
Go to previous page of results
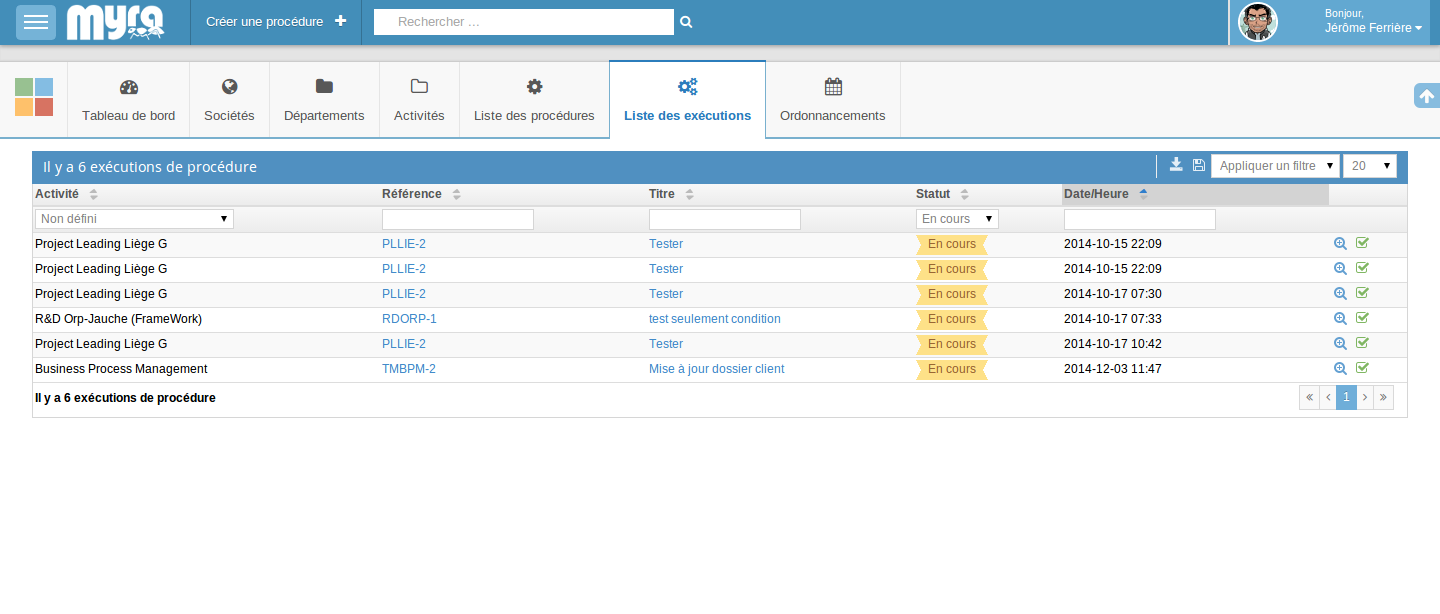coord(1328,398)
